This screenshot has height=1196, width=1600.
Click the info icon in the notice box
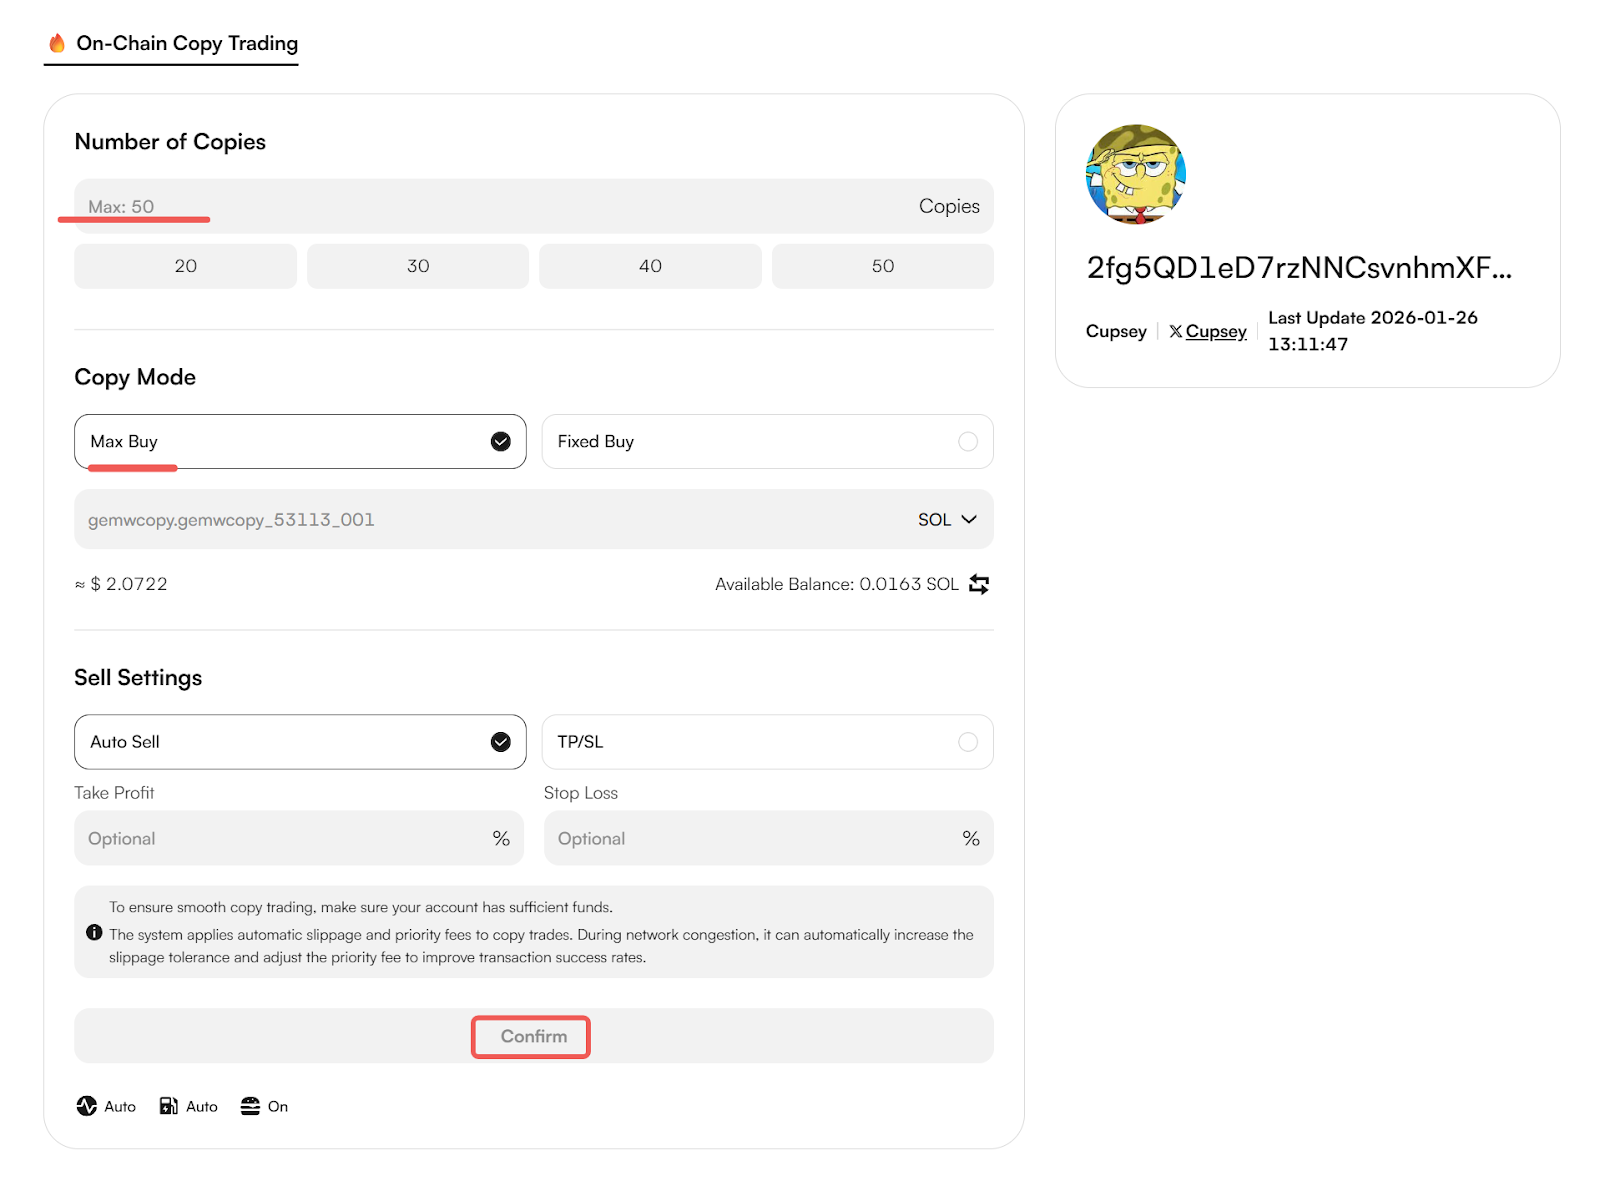pyautogui.click(x=94, y=933)
